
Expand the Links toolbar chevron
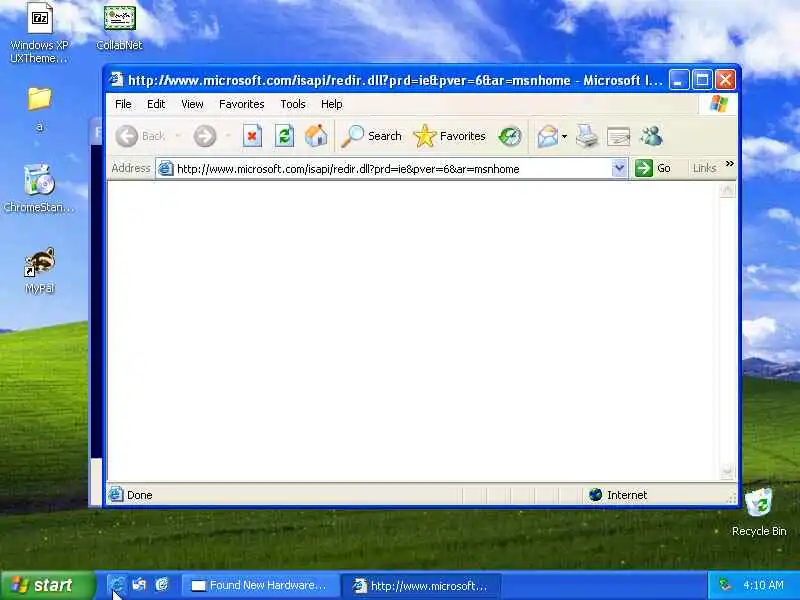[730, 164]
